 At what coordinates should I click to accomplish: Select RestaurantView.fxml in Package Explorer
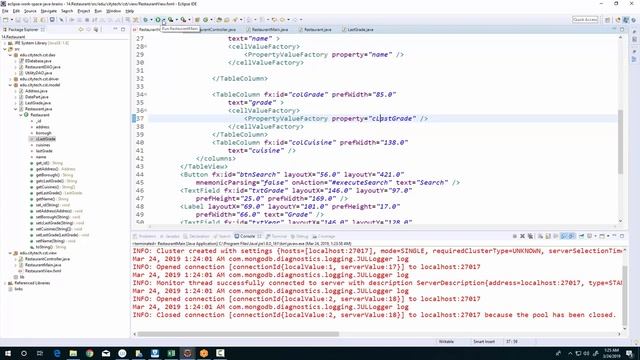[x=43, y=271]
